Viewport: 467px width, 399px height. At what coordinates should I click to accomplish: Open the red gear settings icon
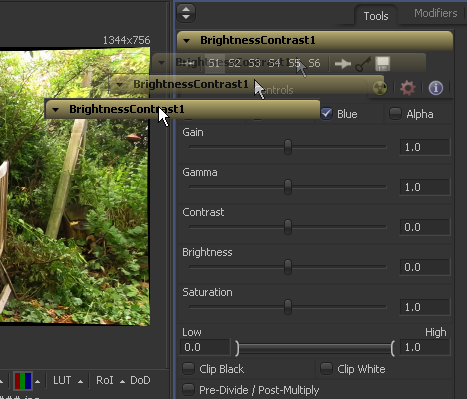point(408,88)
